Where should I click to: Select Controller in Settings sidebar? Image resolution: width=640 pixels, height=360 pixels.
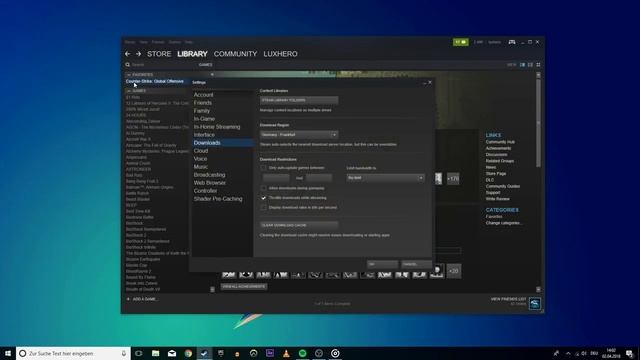205,191
